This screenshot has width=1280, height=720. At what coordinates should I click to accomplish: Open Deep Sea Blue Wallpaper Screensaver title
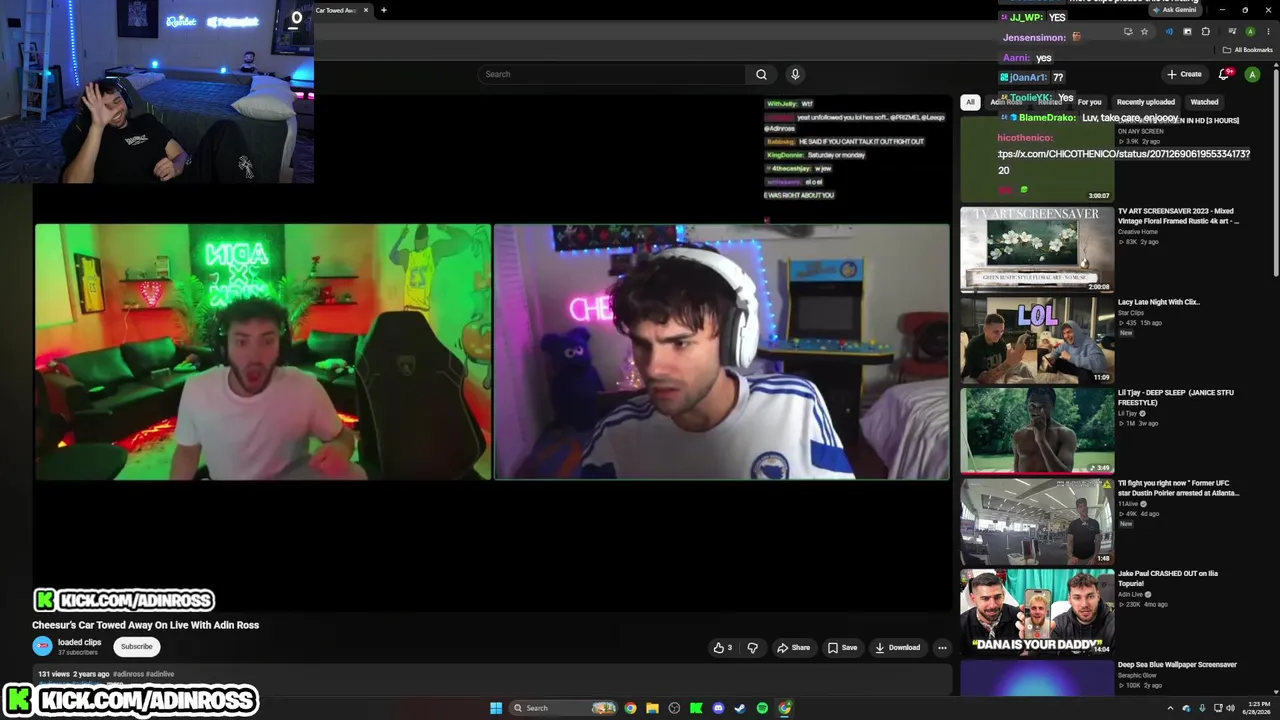(1177, 665)
